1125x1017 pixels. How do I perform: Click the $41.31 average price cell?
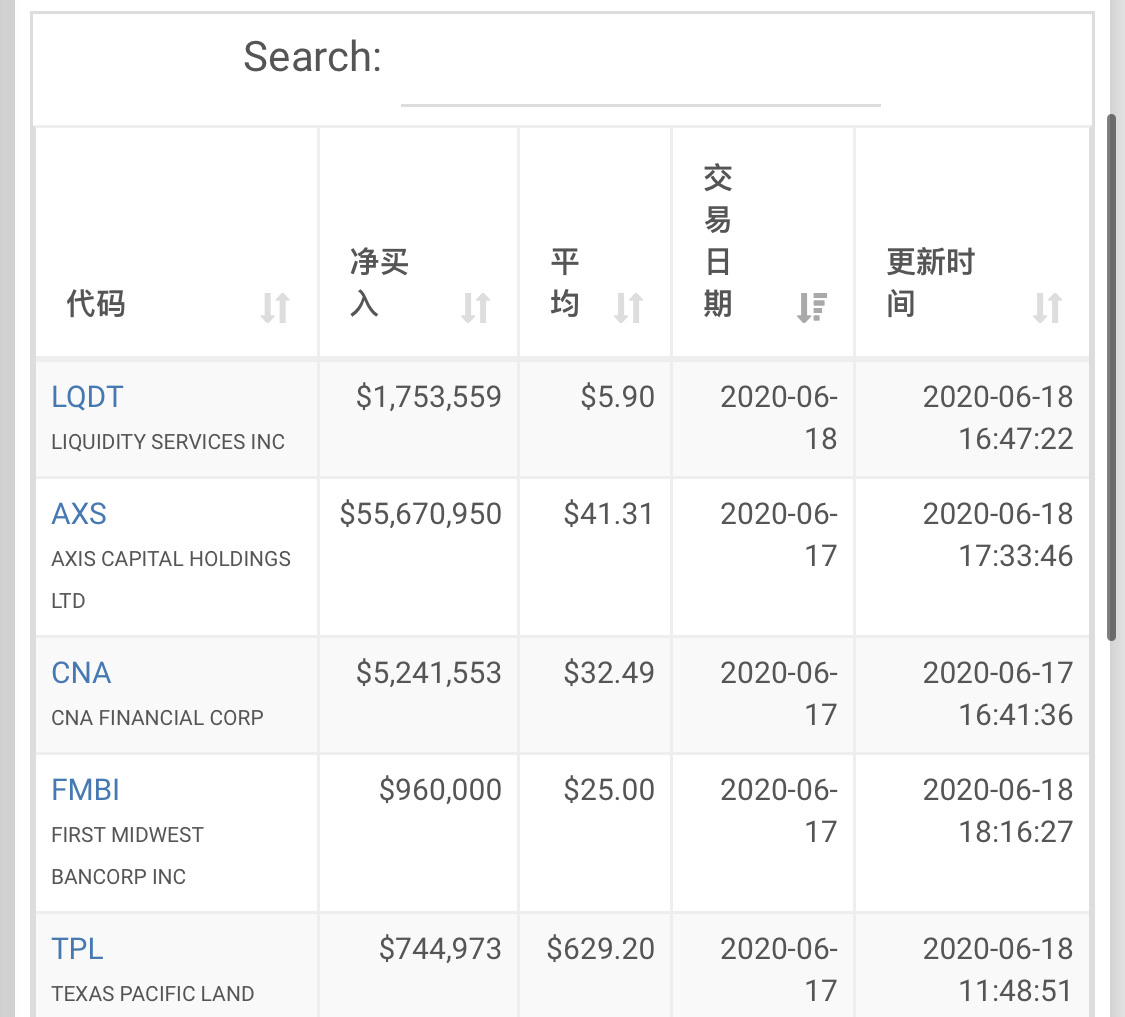609,514
